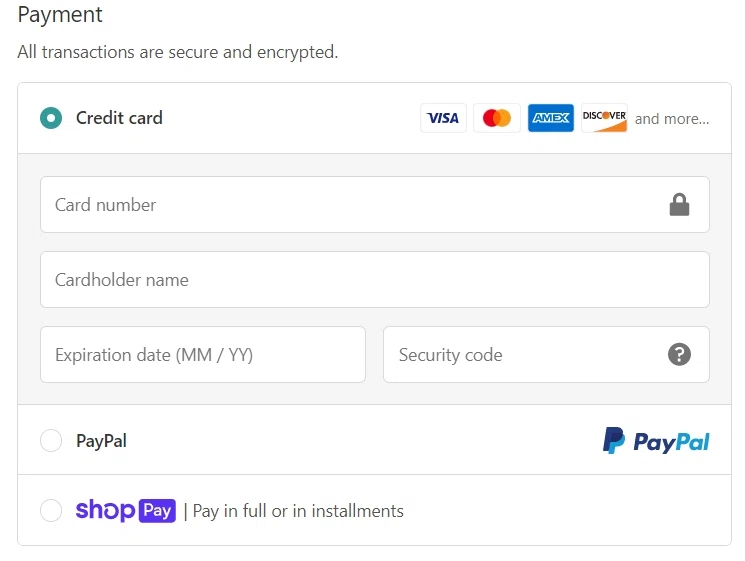Click the padlock icon in card number field
Image resolution: width=745 pixels, height=561 pixels.
pyautogui.click(x=680, y=205)
